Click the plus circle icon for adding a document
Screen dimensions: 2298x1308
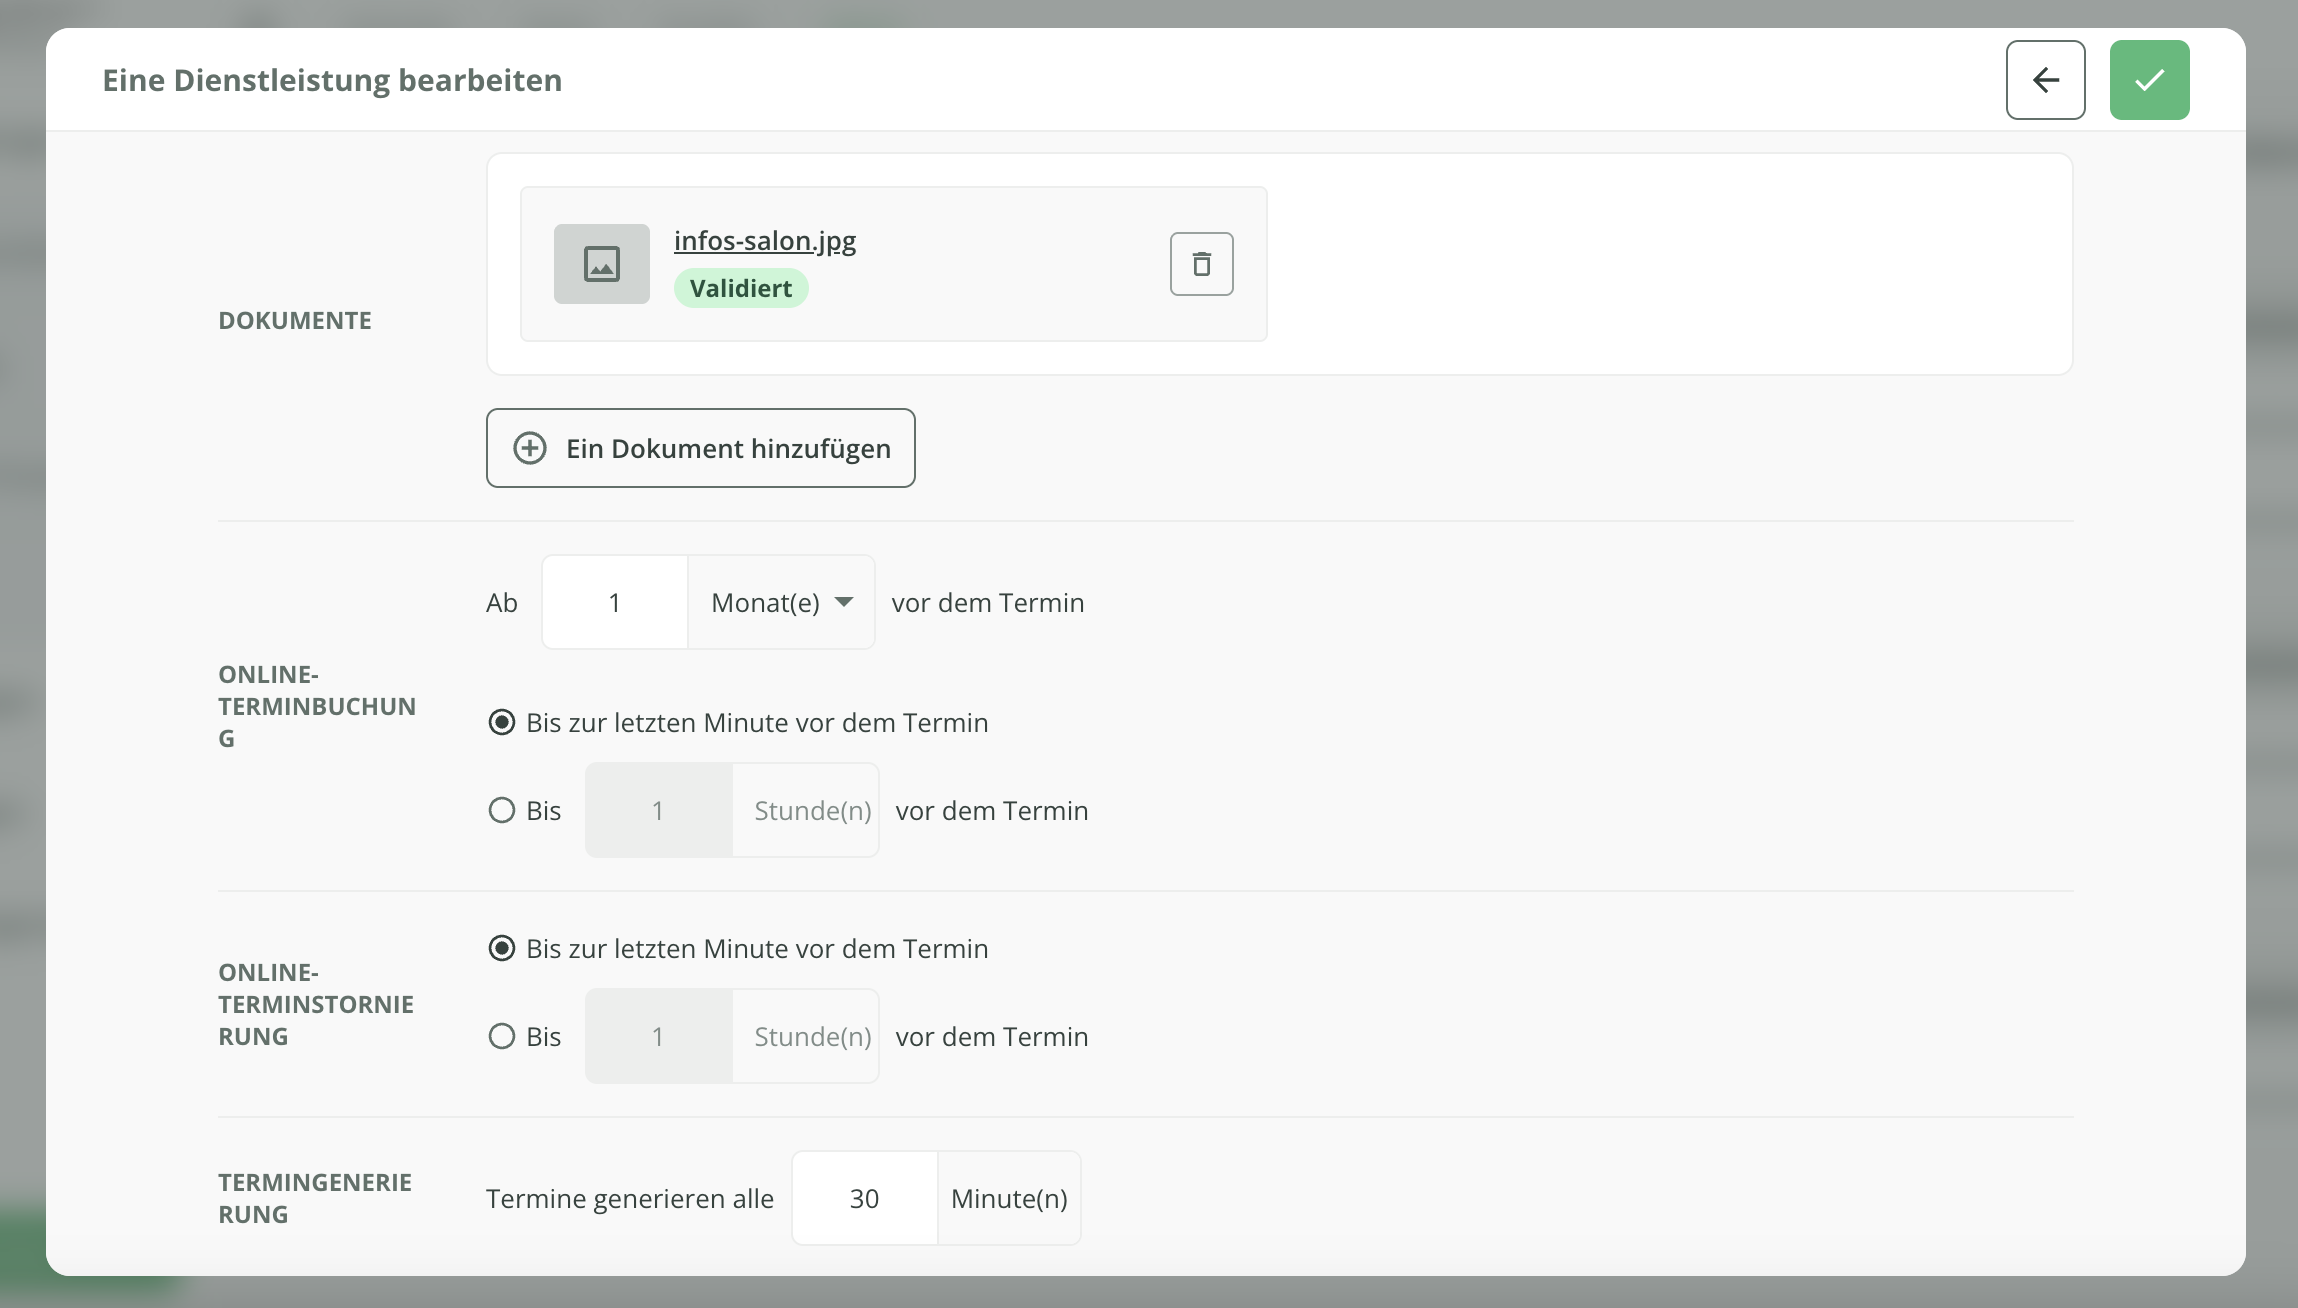(x=530, y=448)
